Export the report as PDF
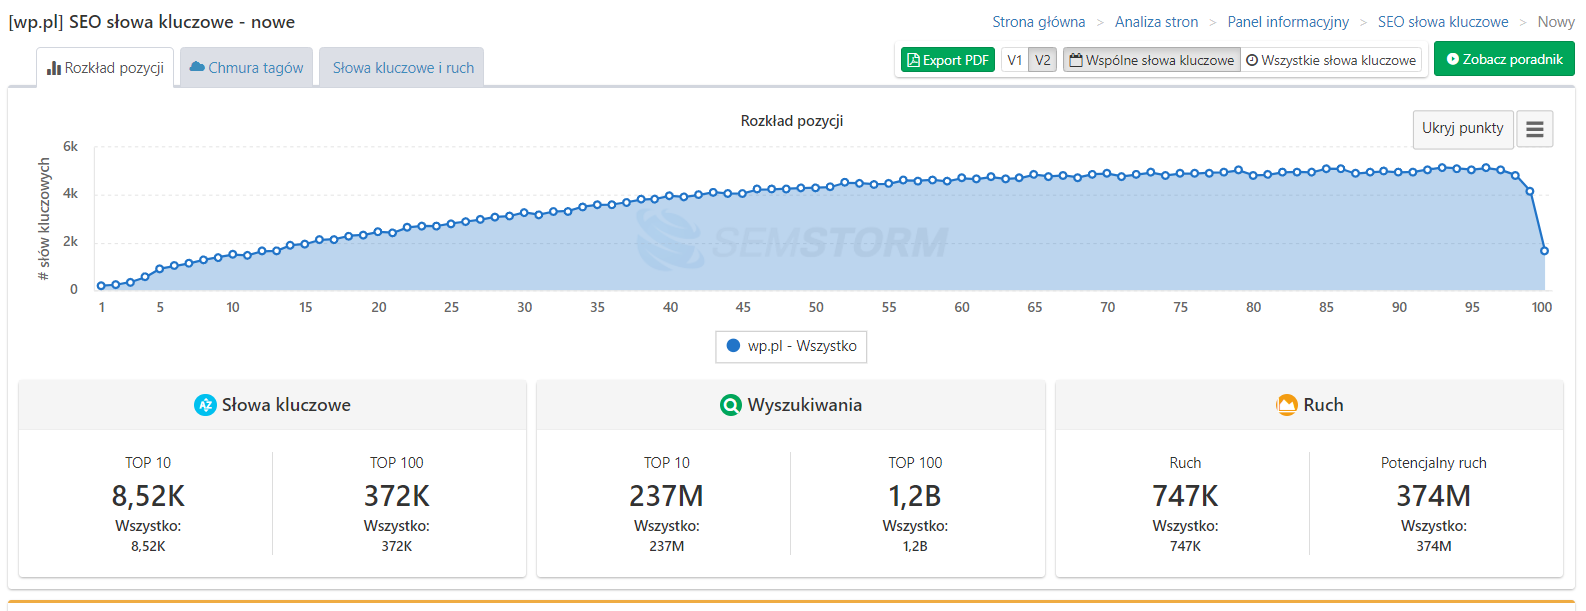This screenshot has width=1586, height=611. (947, 60)
